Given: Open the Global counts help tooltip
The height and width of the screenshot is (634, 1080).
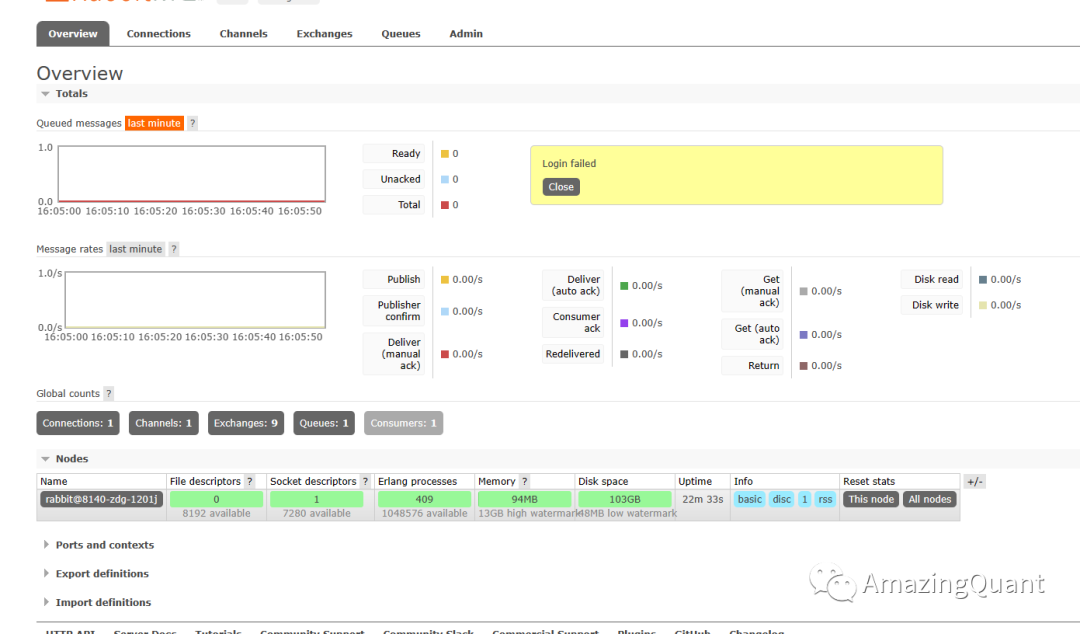Looking at the screenshot, I should [108, 393].
